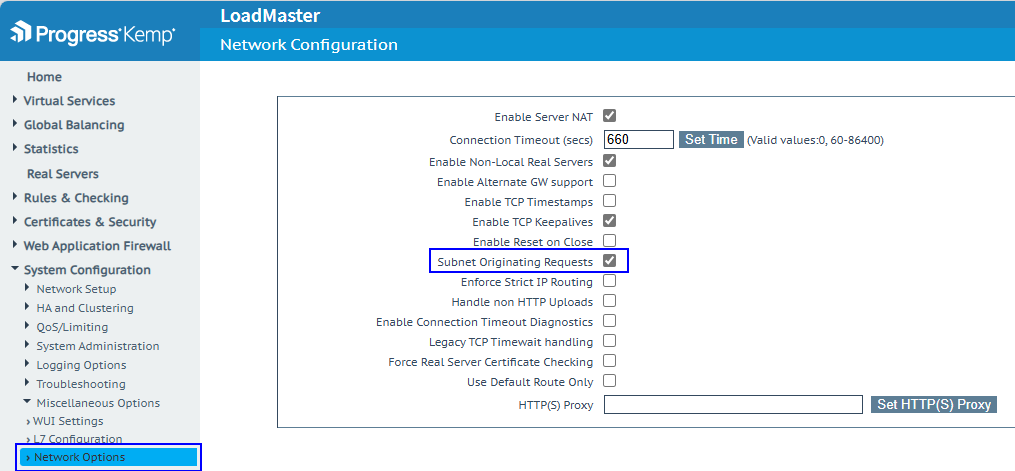Open Virtual Services menu label
This screenshot has height=471, width=1015.
point(69,101)
